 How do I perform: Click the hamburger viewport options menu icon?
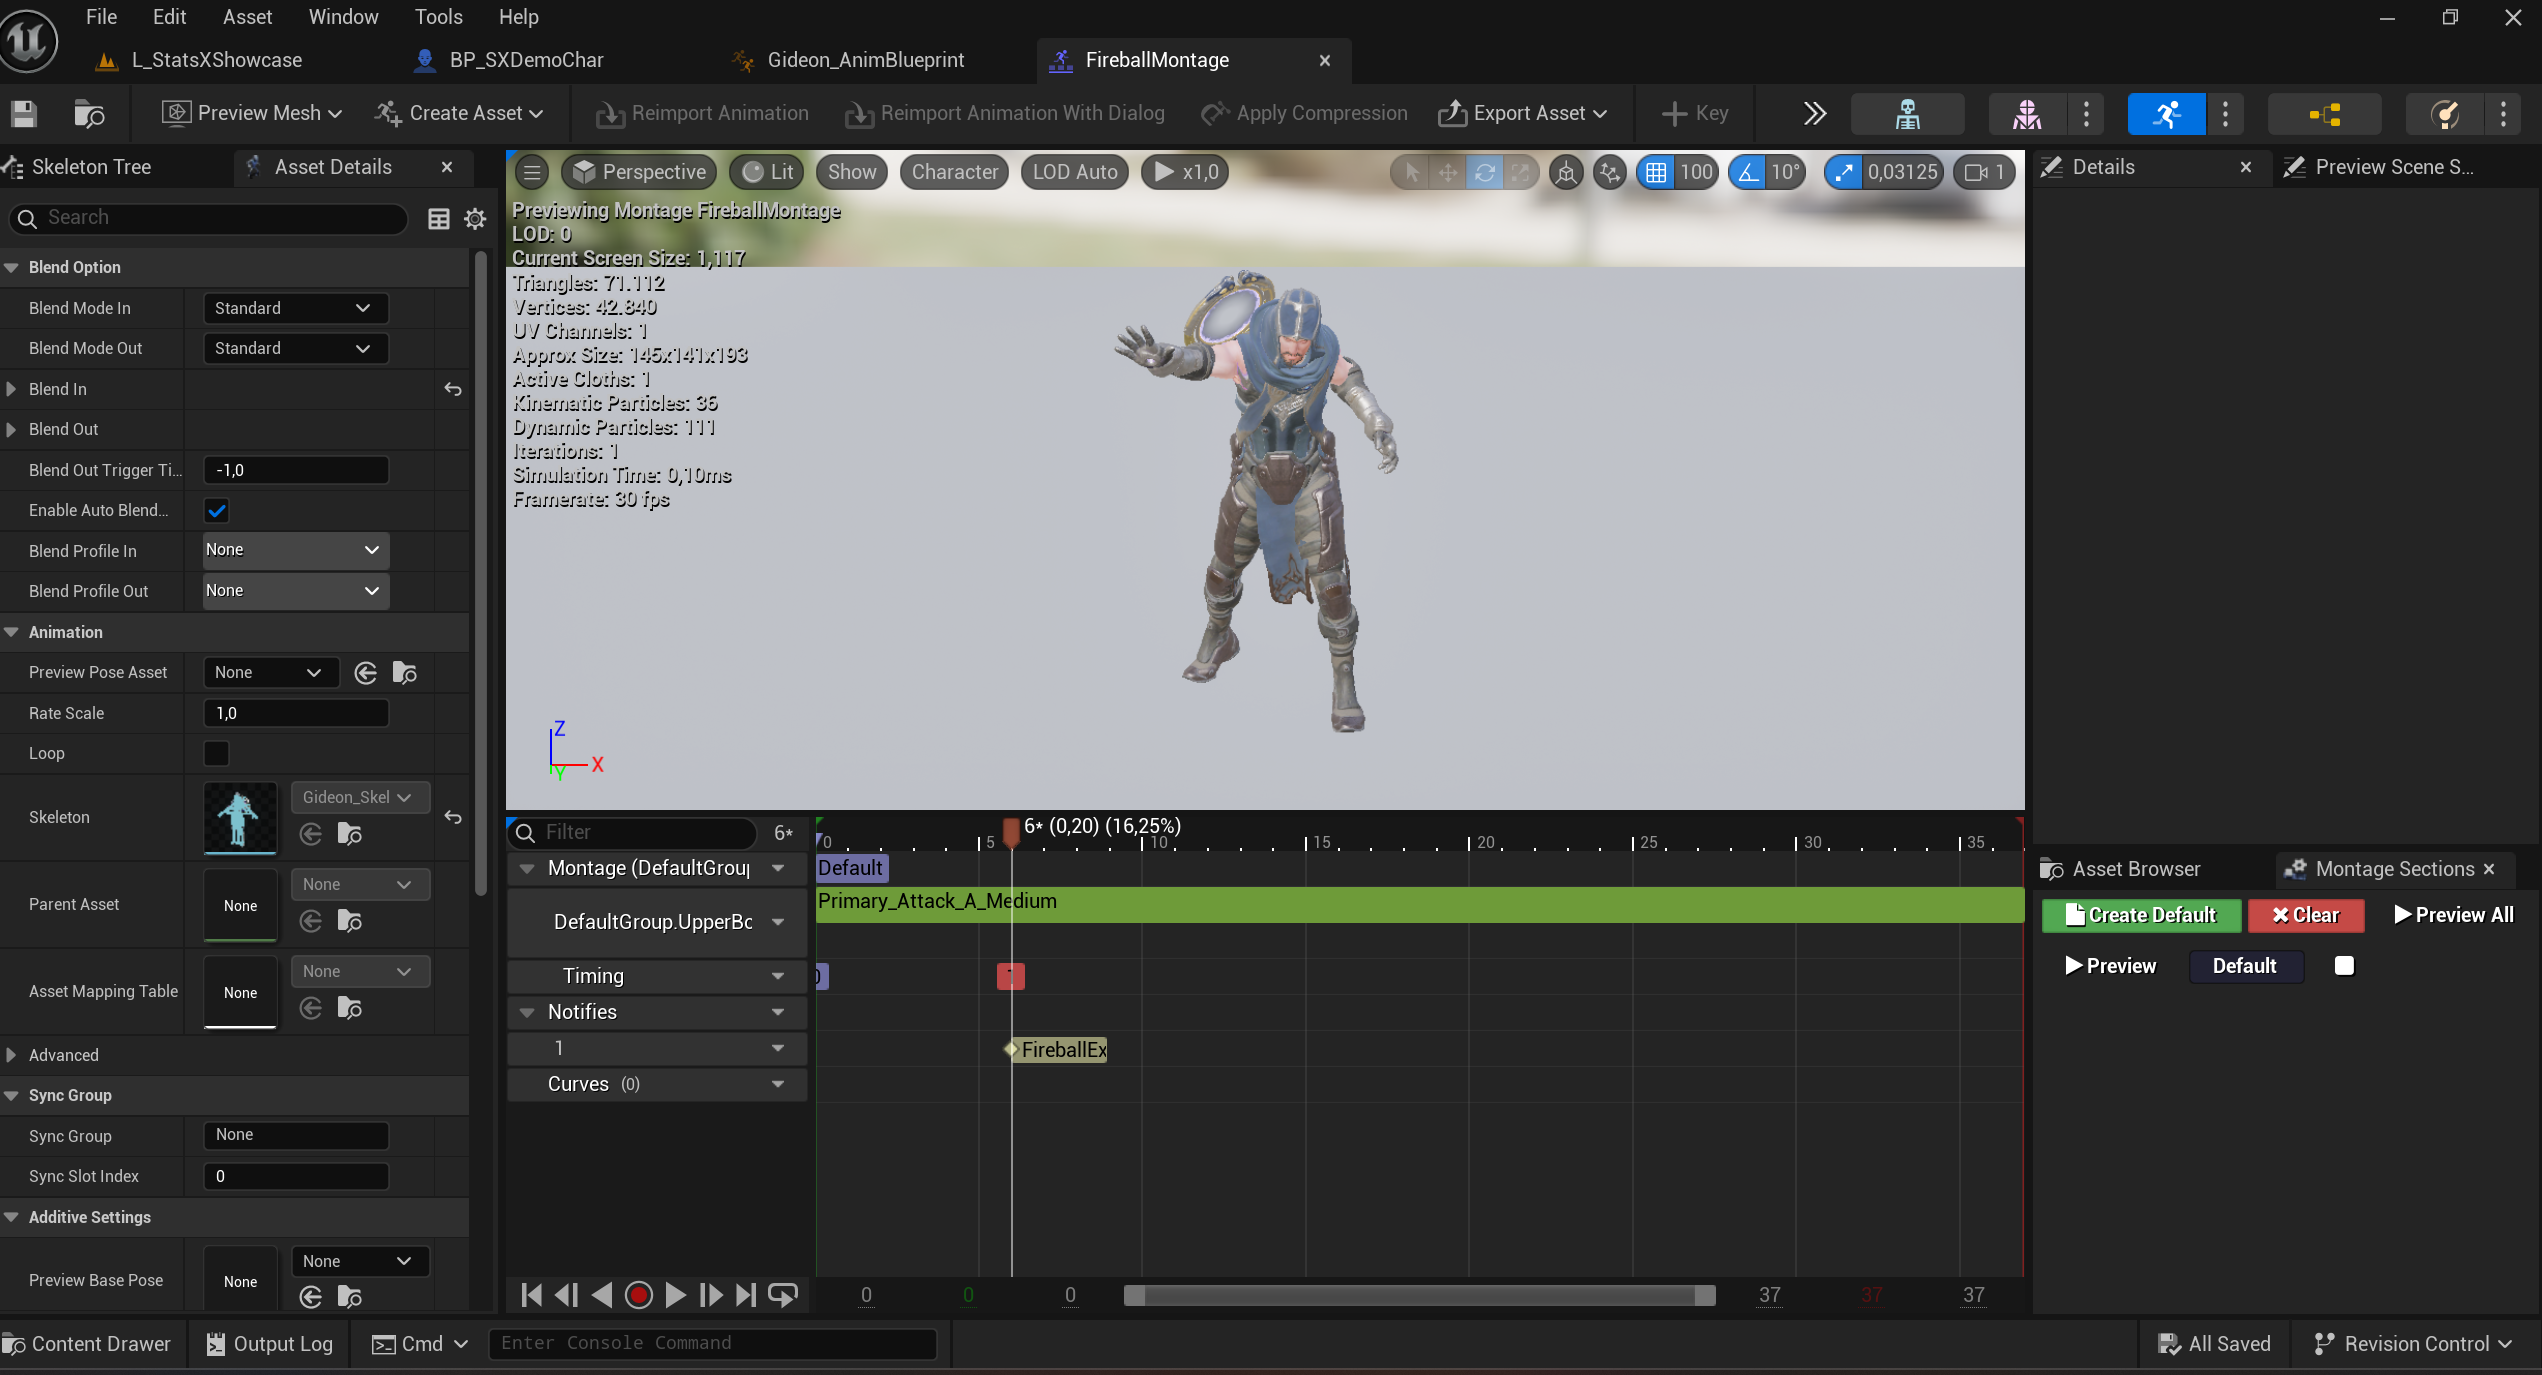[532, 172]
